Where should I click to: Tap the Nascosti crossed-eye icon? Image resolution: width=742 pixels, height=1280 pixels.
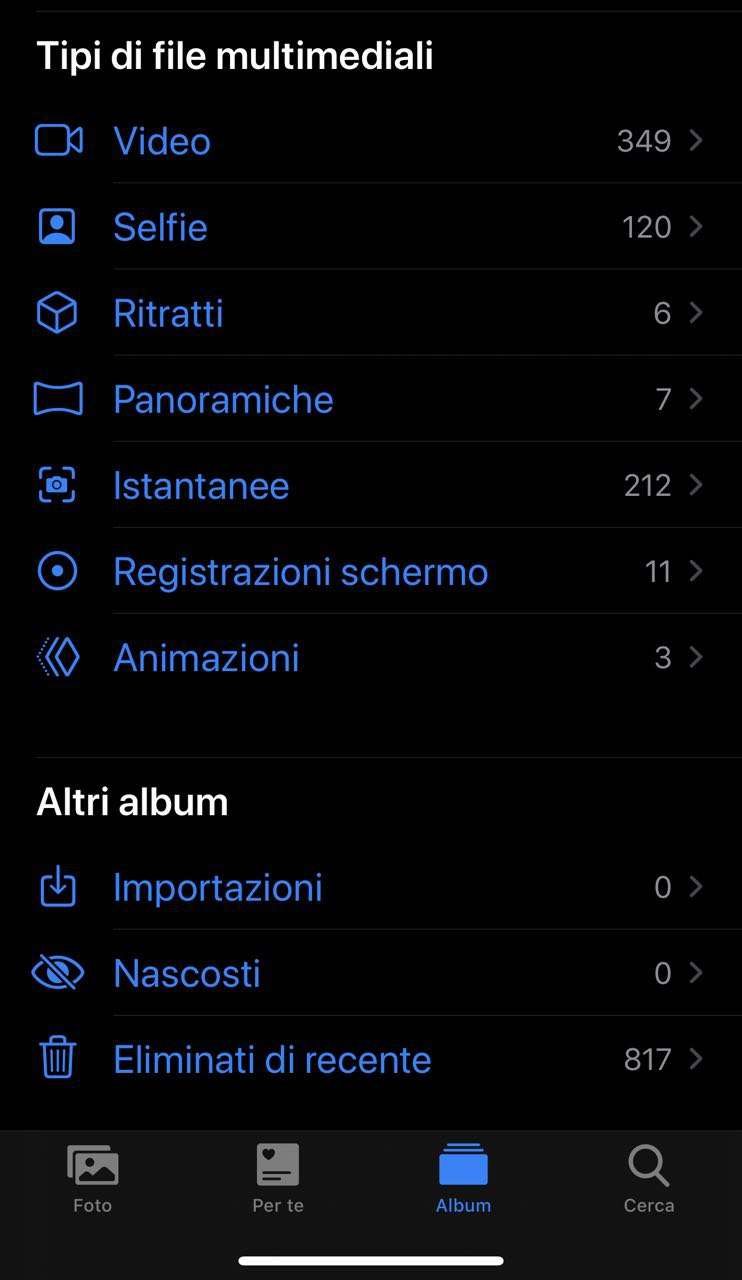click(x=57, y=973)
